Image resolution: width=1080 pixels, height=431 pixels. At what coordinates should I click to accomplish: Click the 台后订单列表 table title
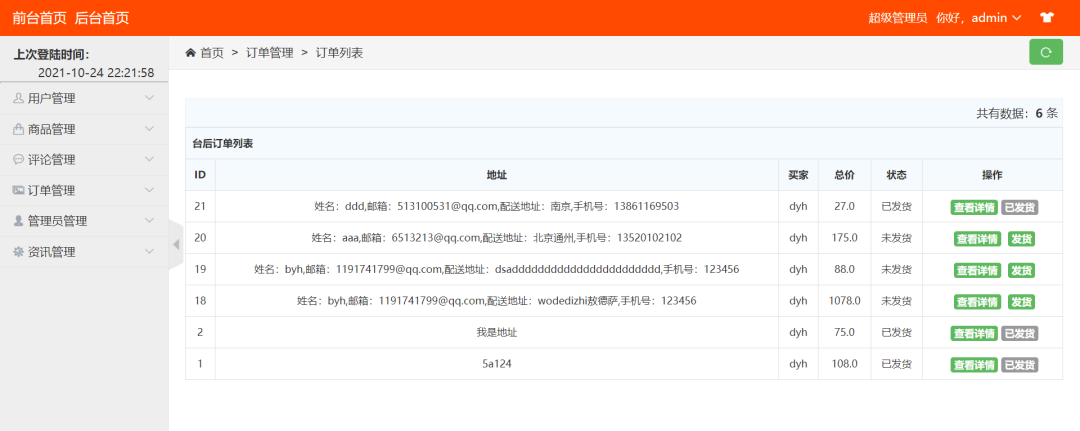click(x=222, y=144)
